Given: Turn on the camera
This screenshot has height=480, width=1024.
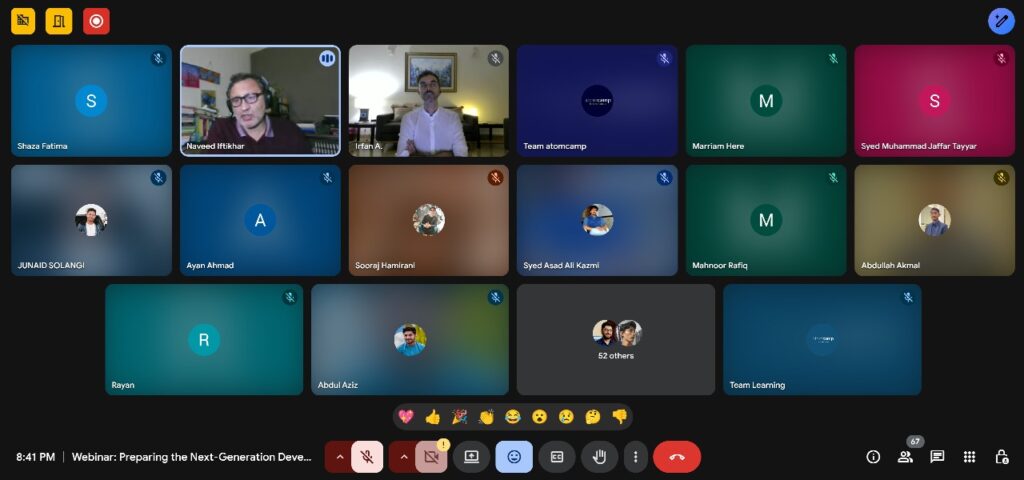Looking at the screenshot, I should pyautogui.click(x=431, y=457).
